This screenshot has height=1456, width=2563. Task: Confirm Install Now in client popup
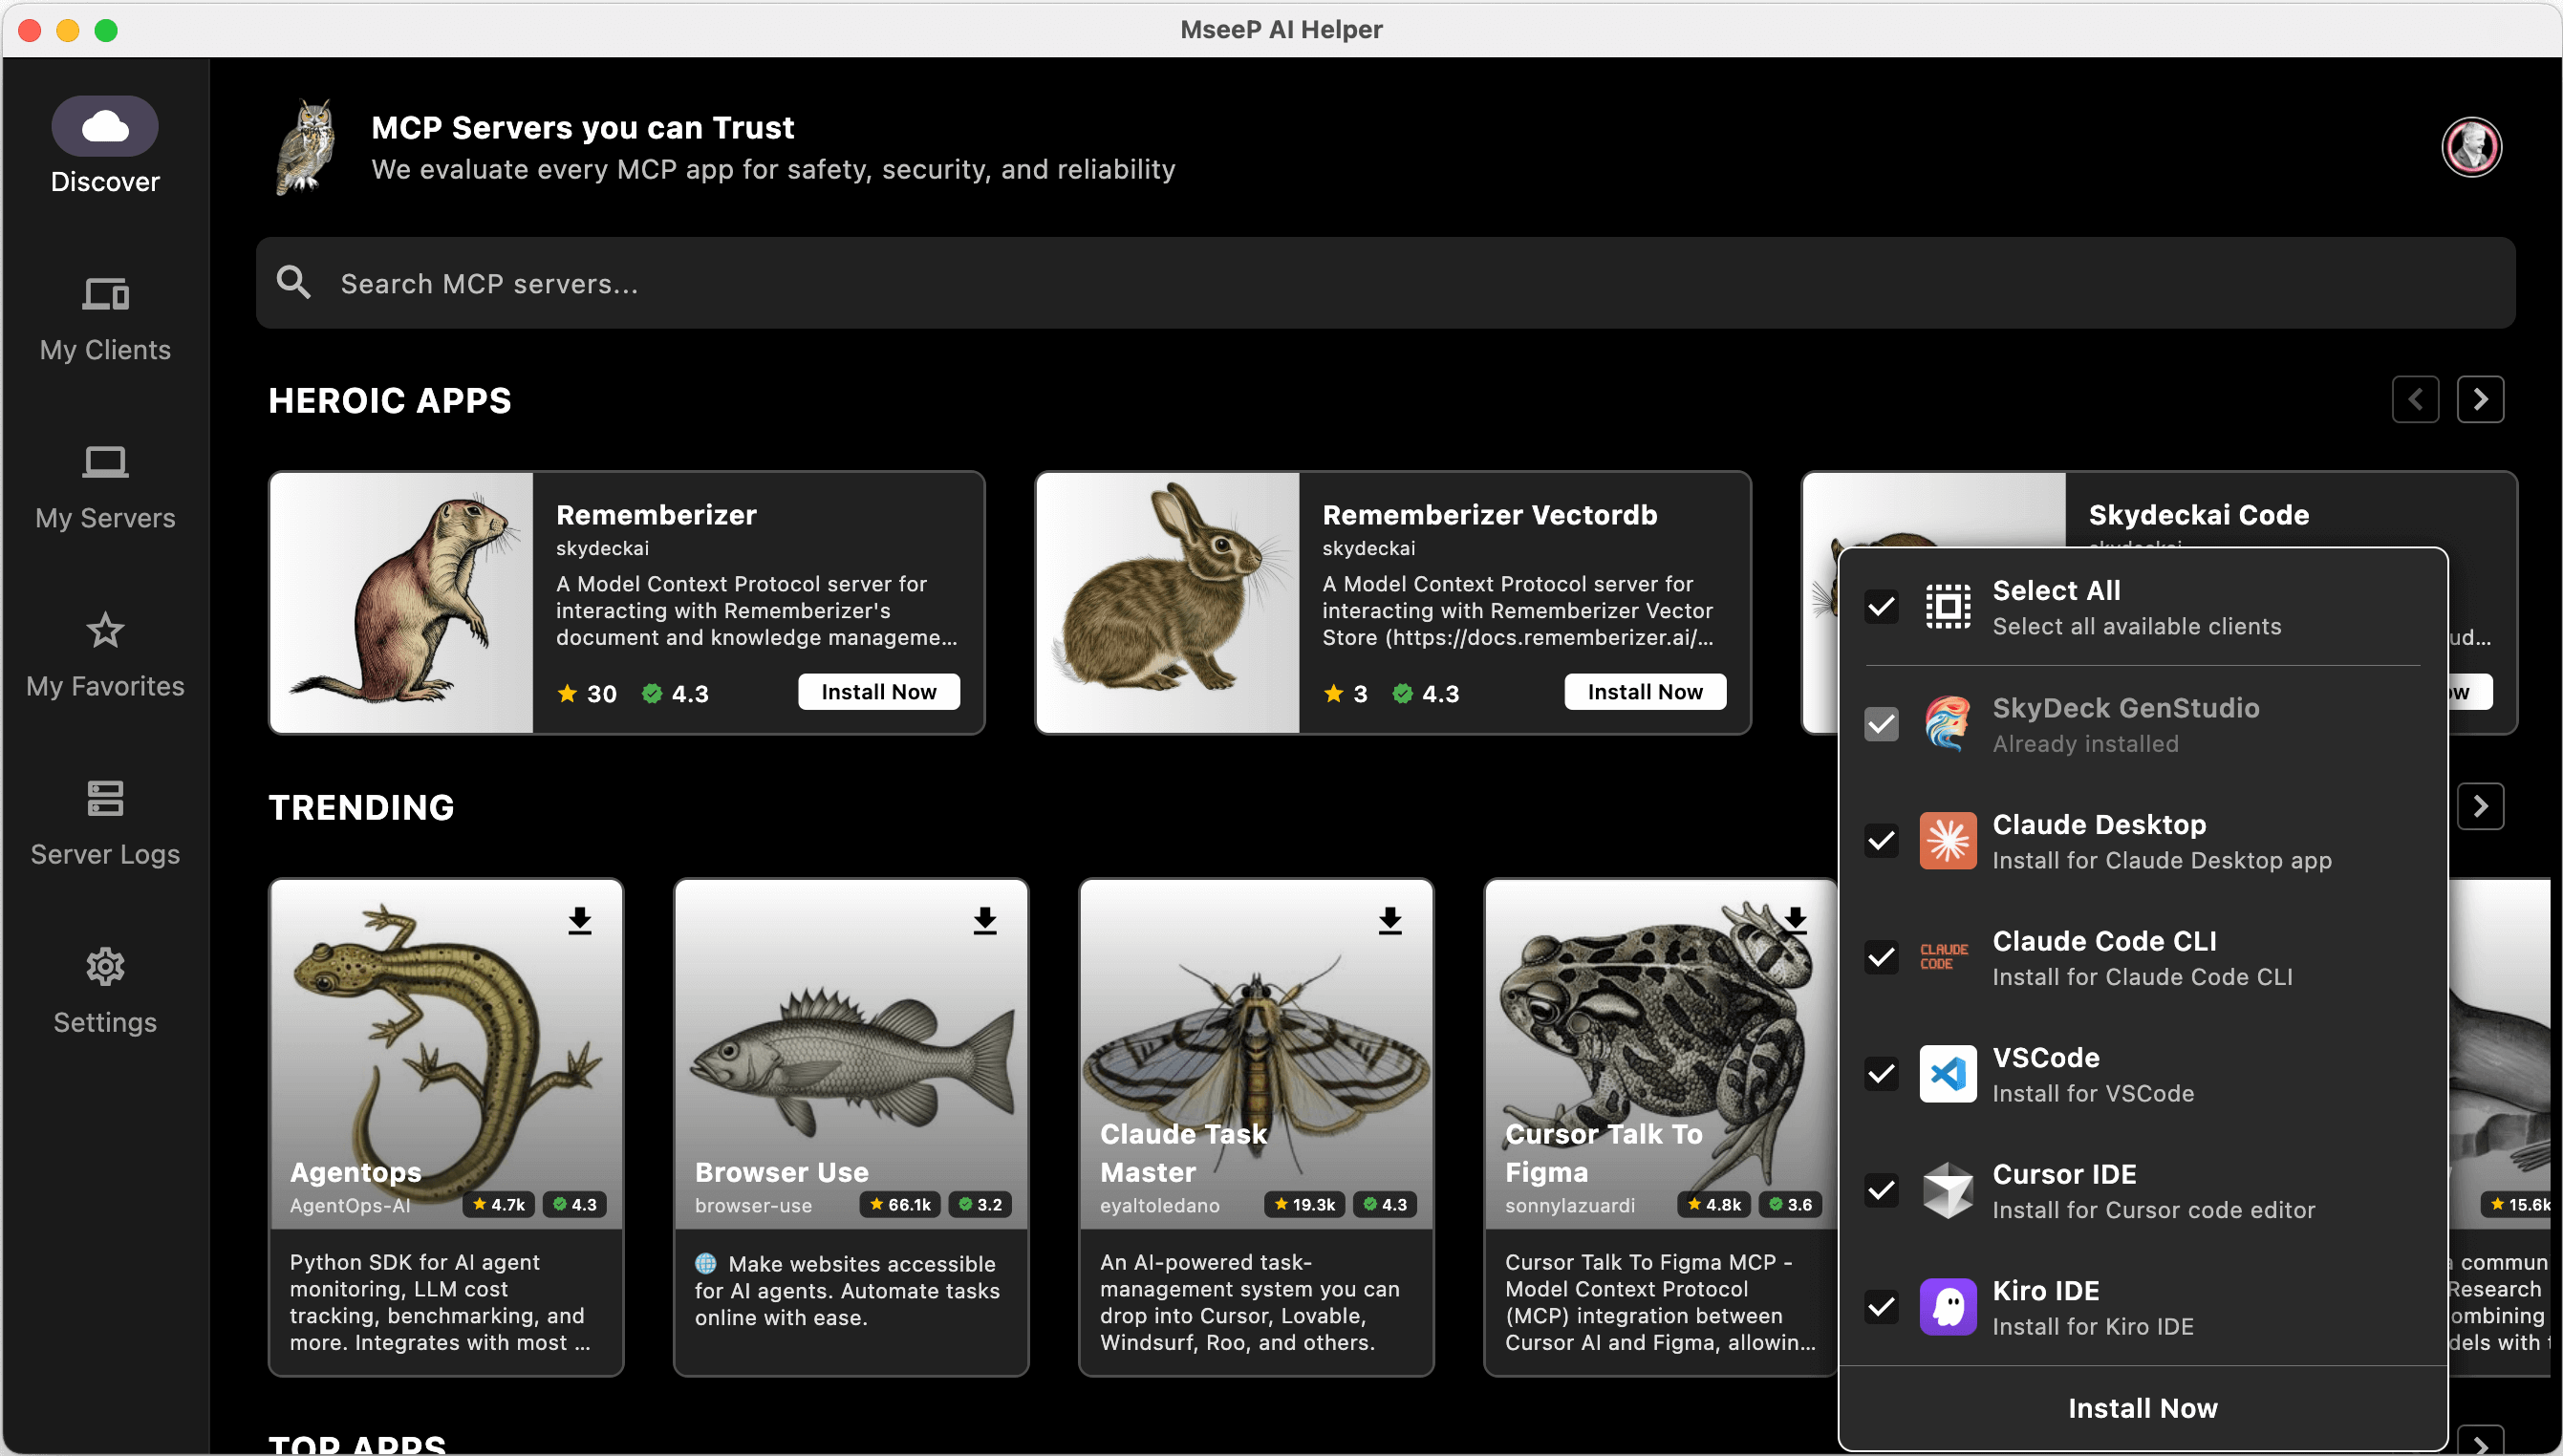pyautogui.click(x=2143, y=1408)
